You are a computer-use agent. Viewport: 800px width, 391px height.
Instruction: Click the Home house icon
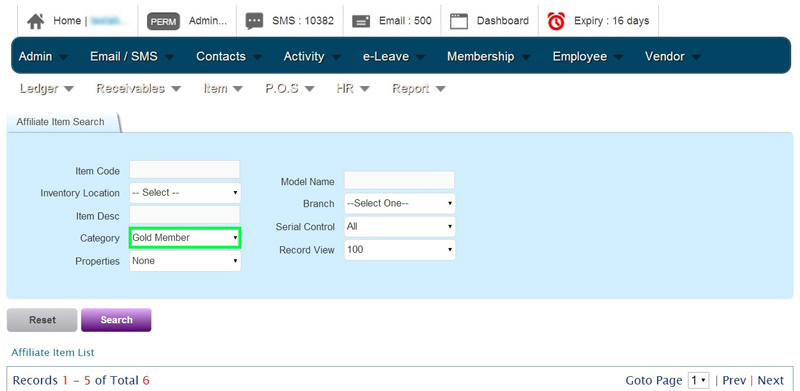click(x=35, y=21)
